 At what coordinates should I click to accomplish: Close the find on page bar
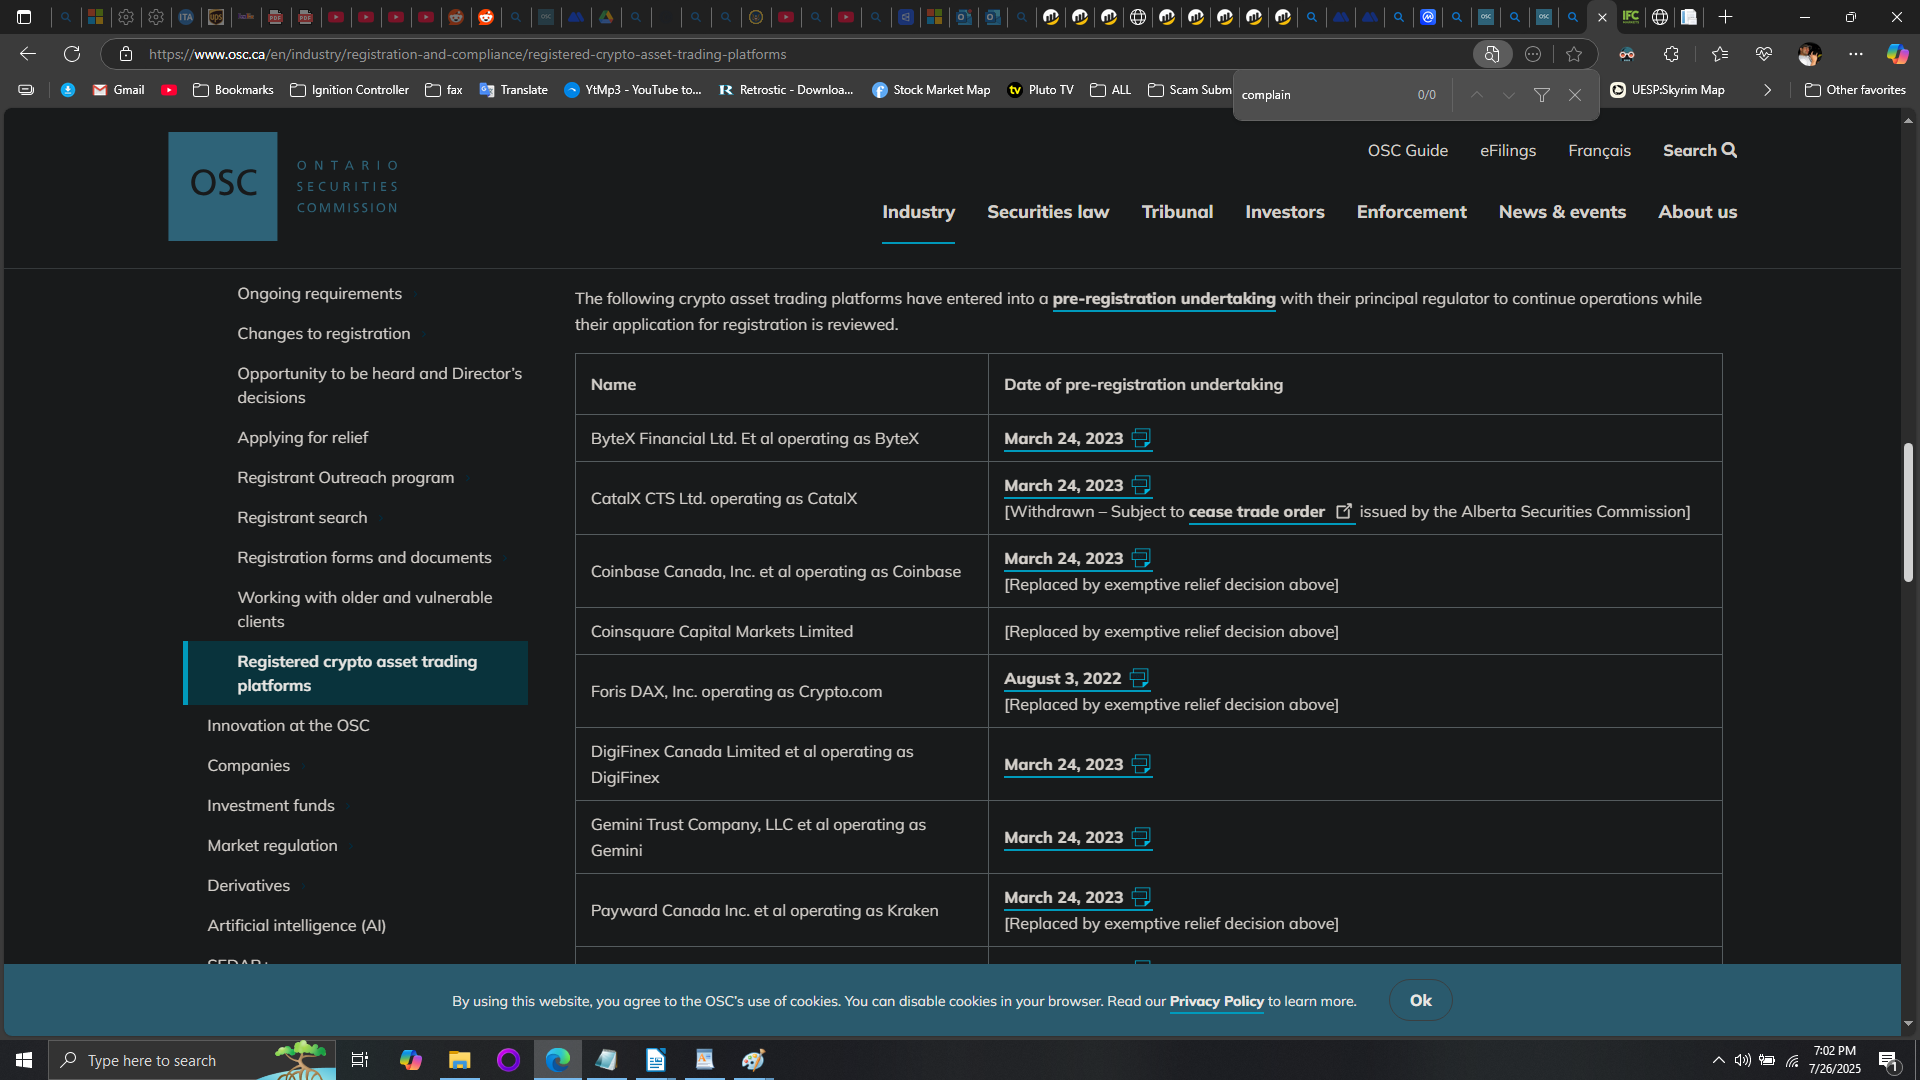tap(1575, 95)
